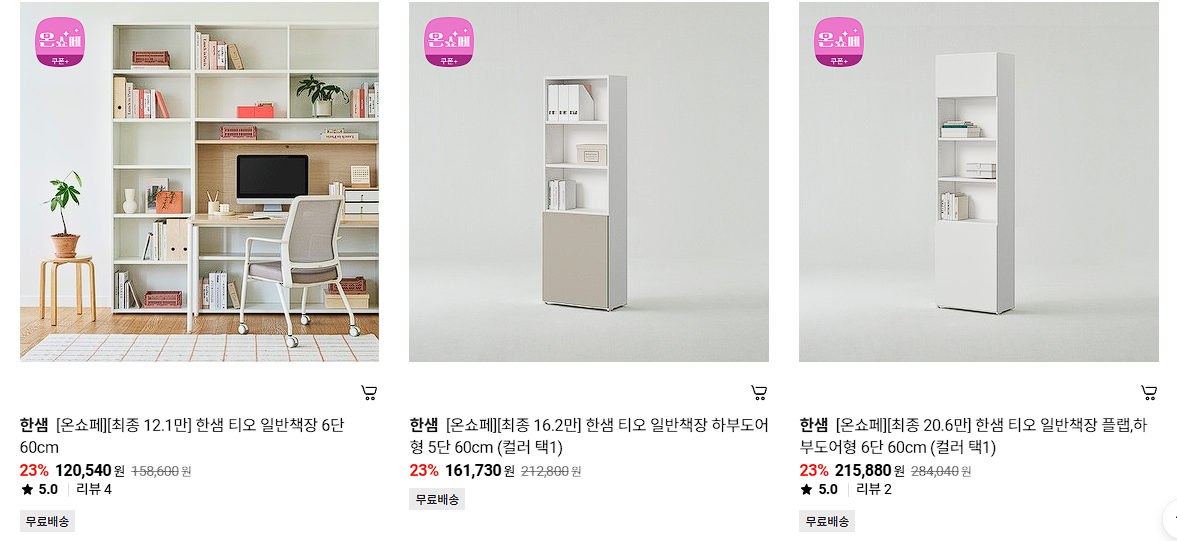Click 한샘 brand name on first product

[x=35, y=425]
